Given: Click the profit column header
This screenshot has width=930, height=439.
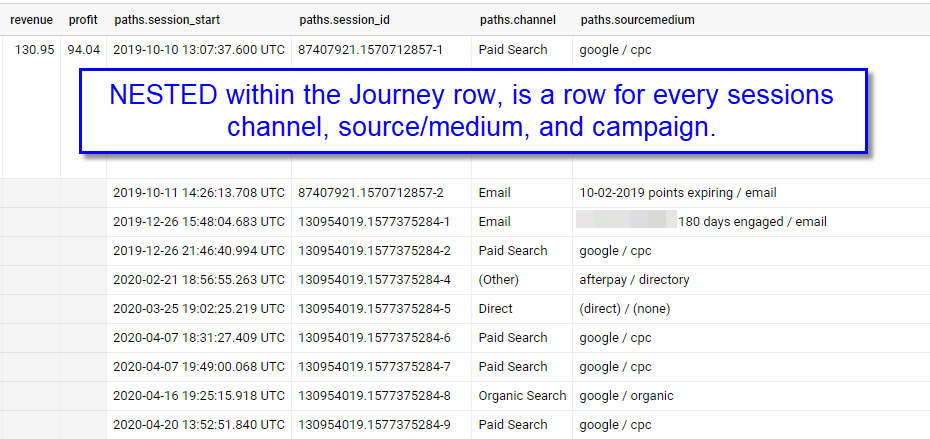Looking at the screenshot, I should pos(83,20).
